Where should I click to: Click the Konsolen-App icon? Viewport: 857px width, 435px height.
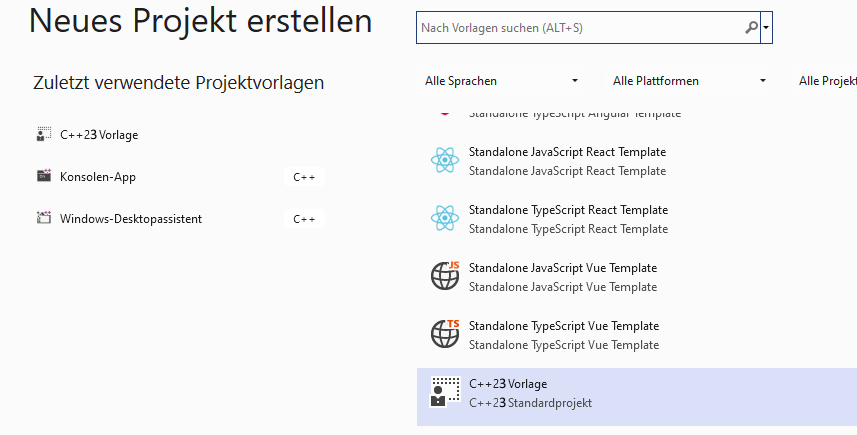(x=44, y=176)
